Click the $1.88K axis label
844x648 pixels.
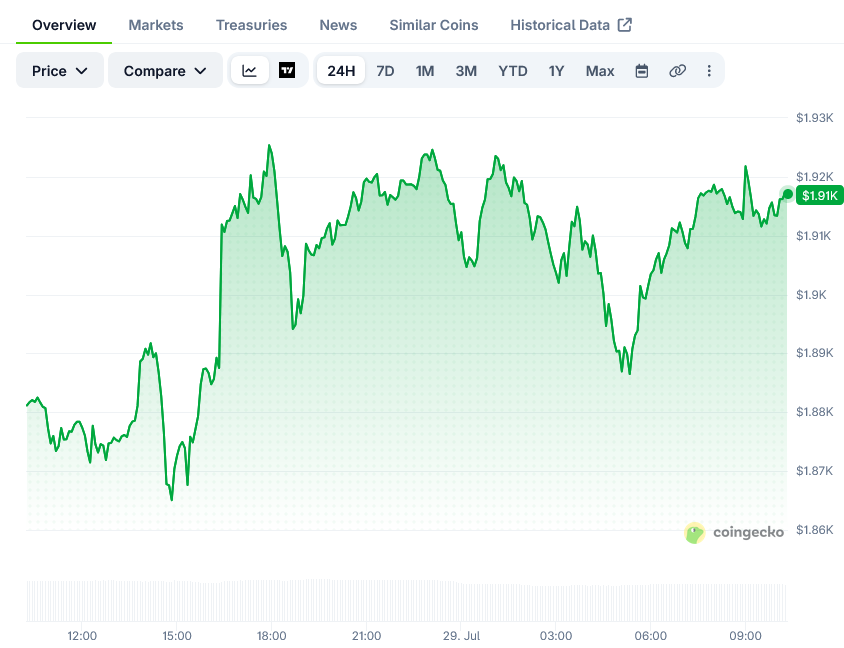coord(814,412)
